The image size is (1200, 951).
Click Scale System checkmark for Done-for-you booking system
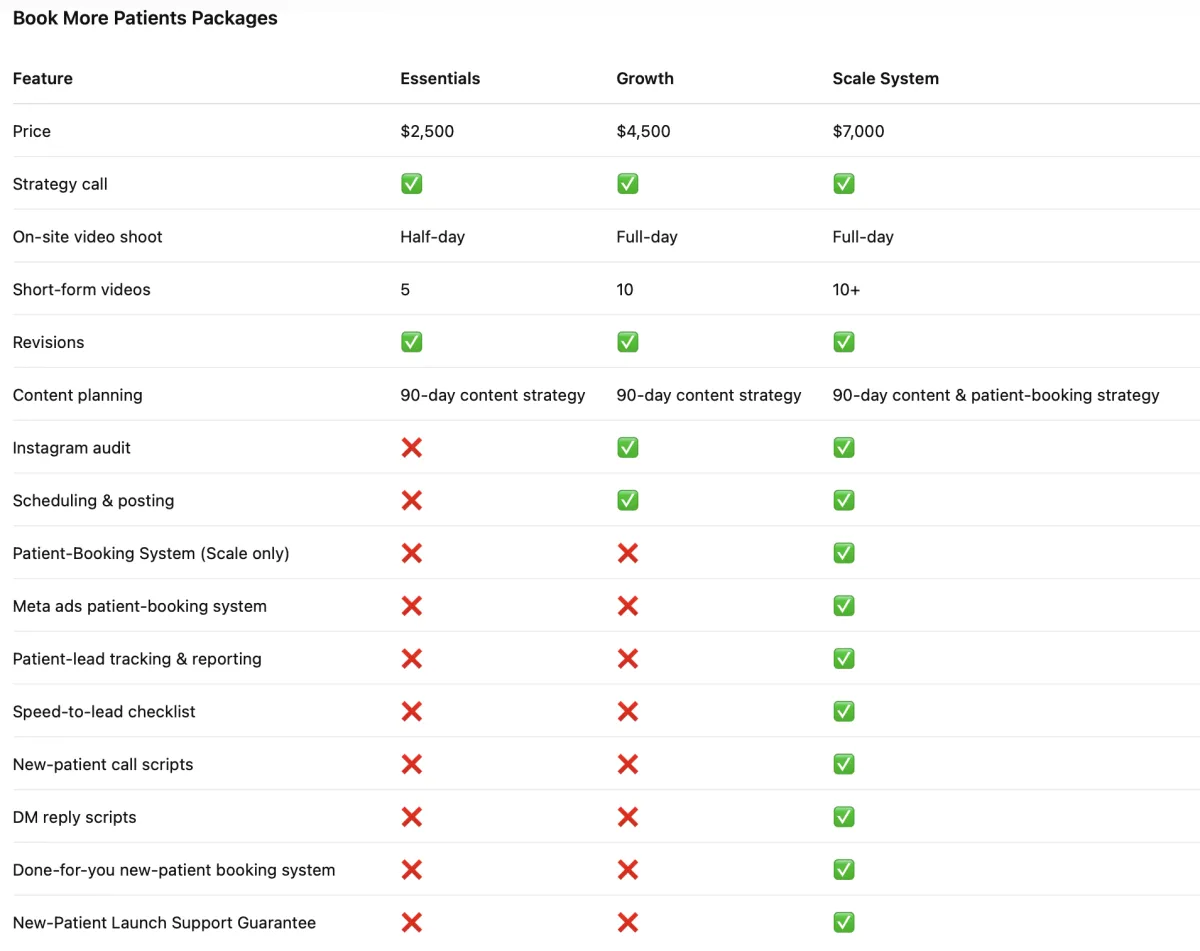coord(843,870)
